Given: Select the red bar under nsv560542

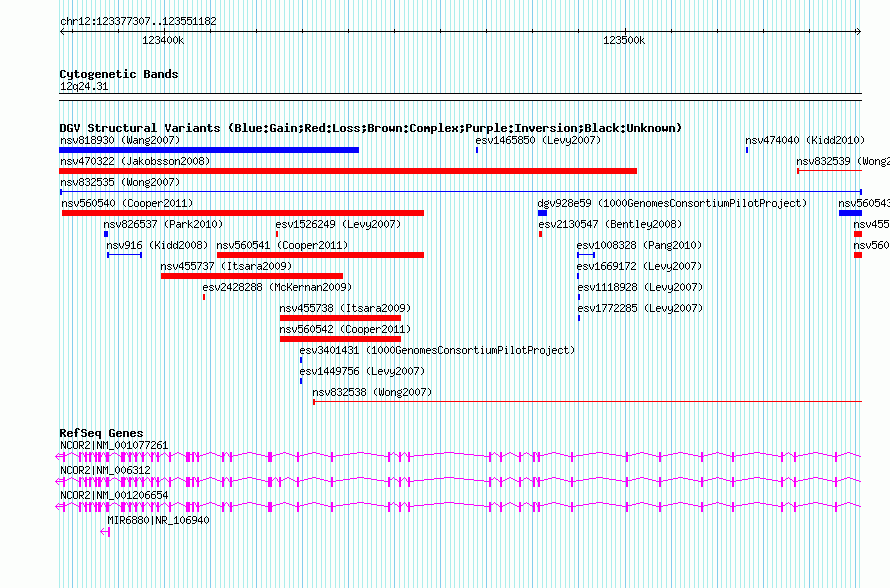Looking at the screenshot, I should click(341, 339).
